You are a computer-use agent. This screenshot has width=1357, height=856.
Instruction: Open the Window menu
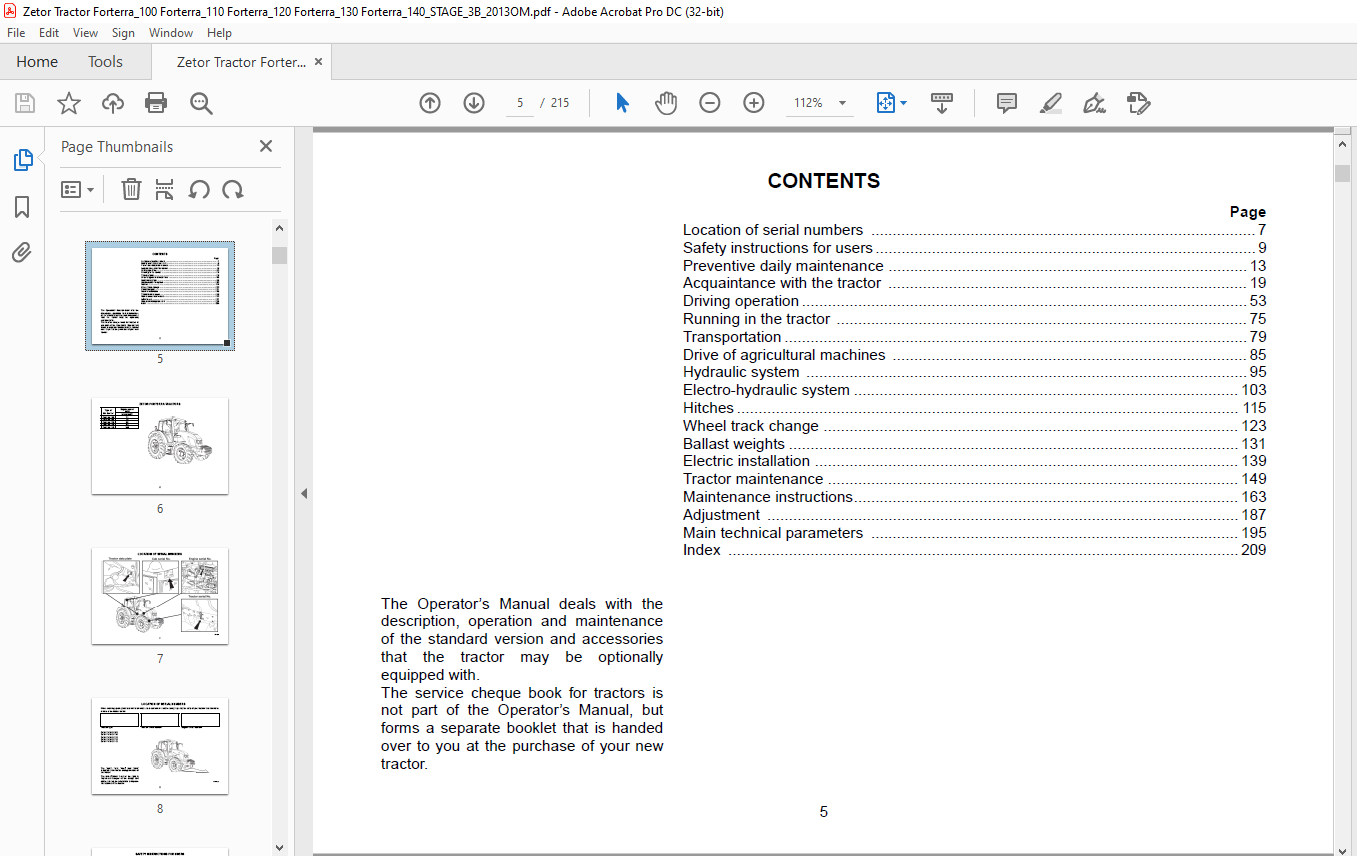(171, 33)
